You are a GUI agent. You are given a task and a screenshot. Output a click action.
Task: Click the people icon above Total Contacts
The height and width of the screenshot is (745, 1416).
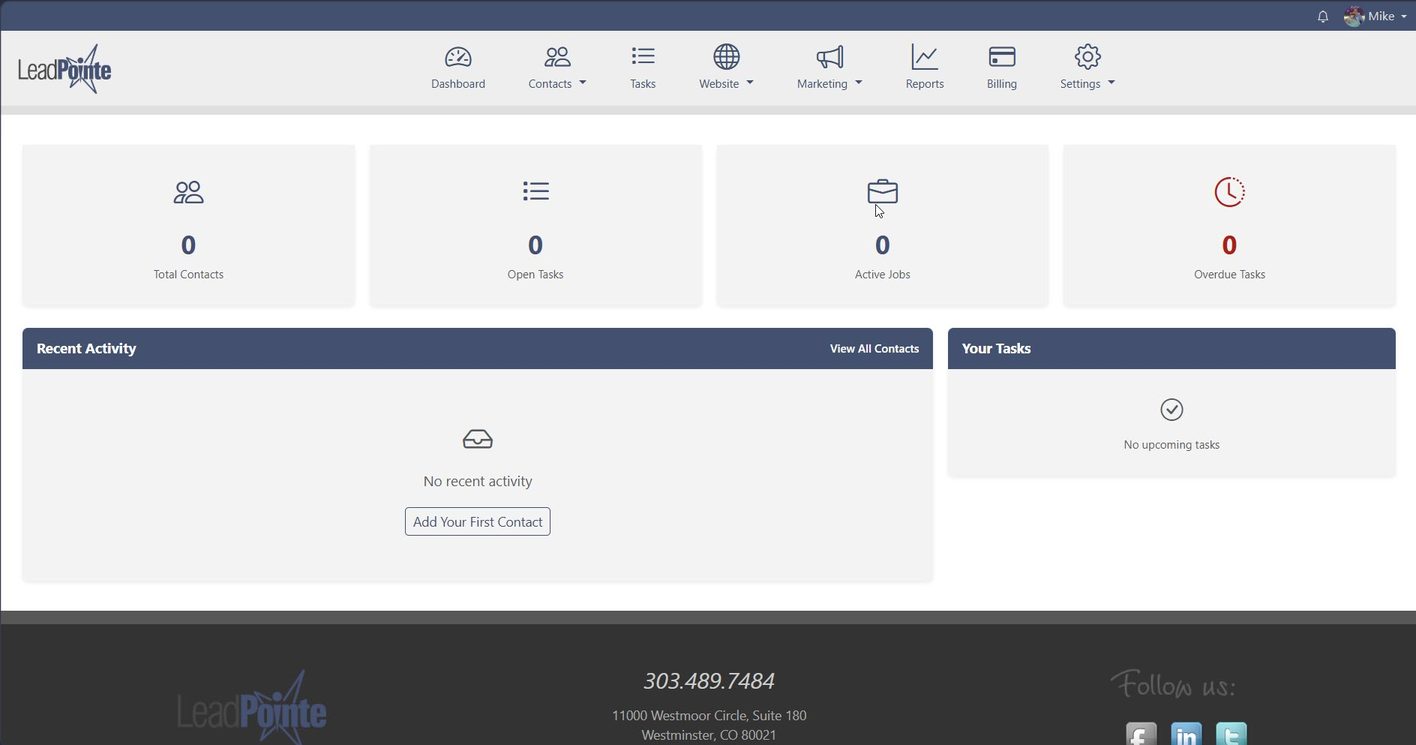tap(188, 192)
